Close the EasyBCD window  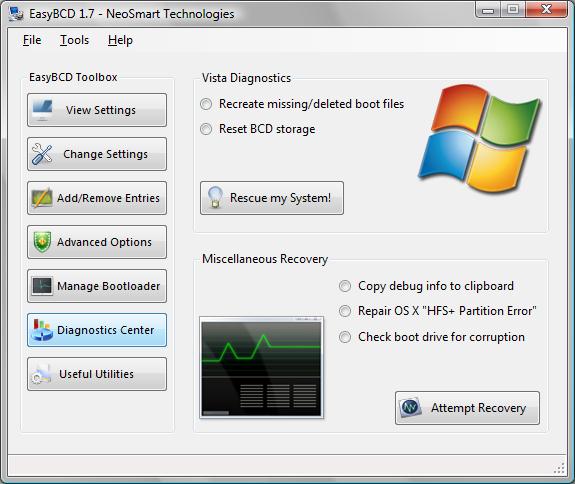coord(546,9)
